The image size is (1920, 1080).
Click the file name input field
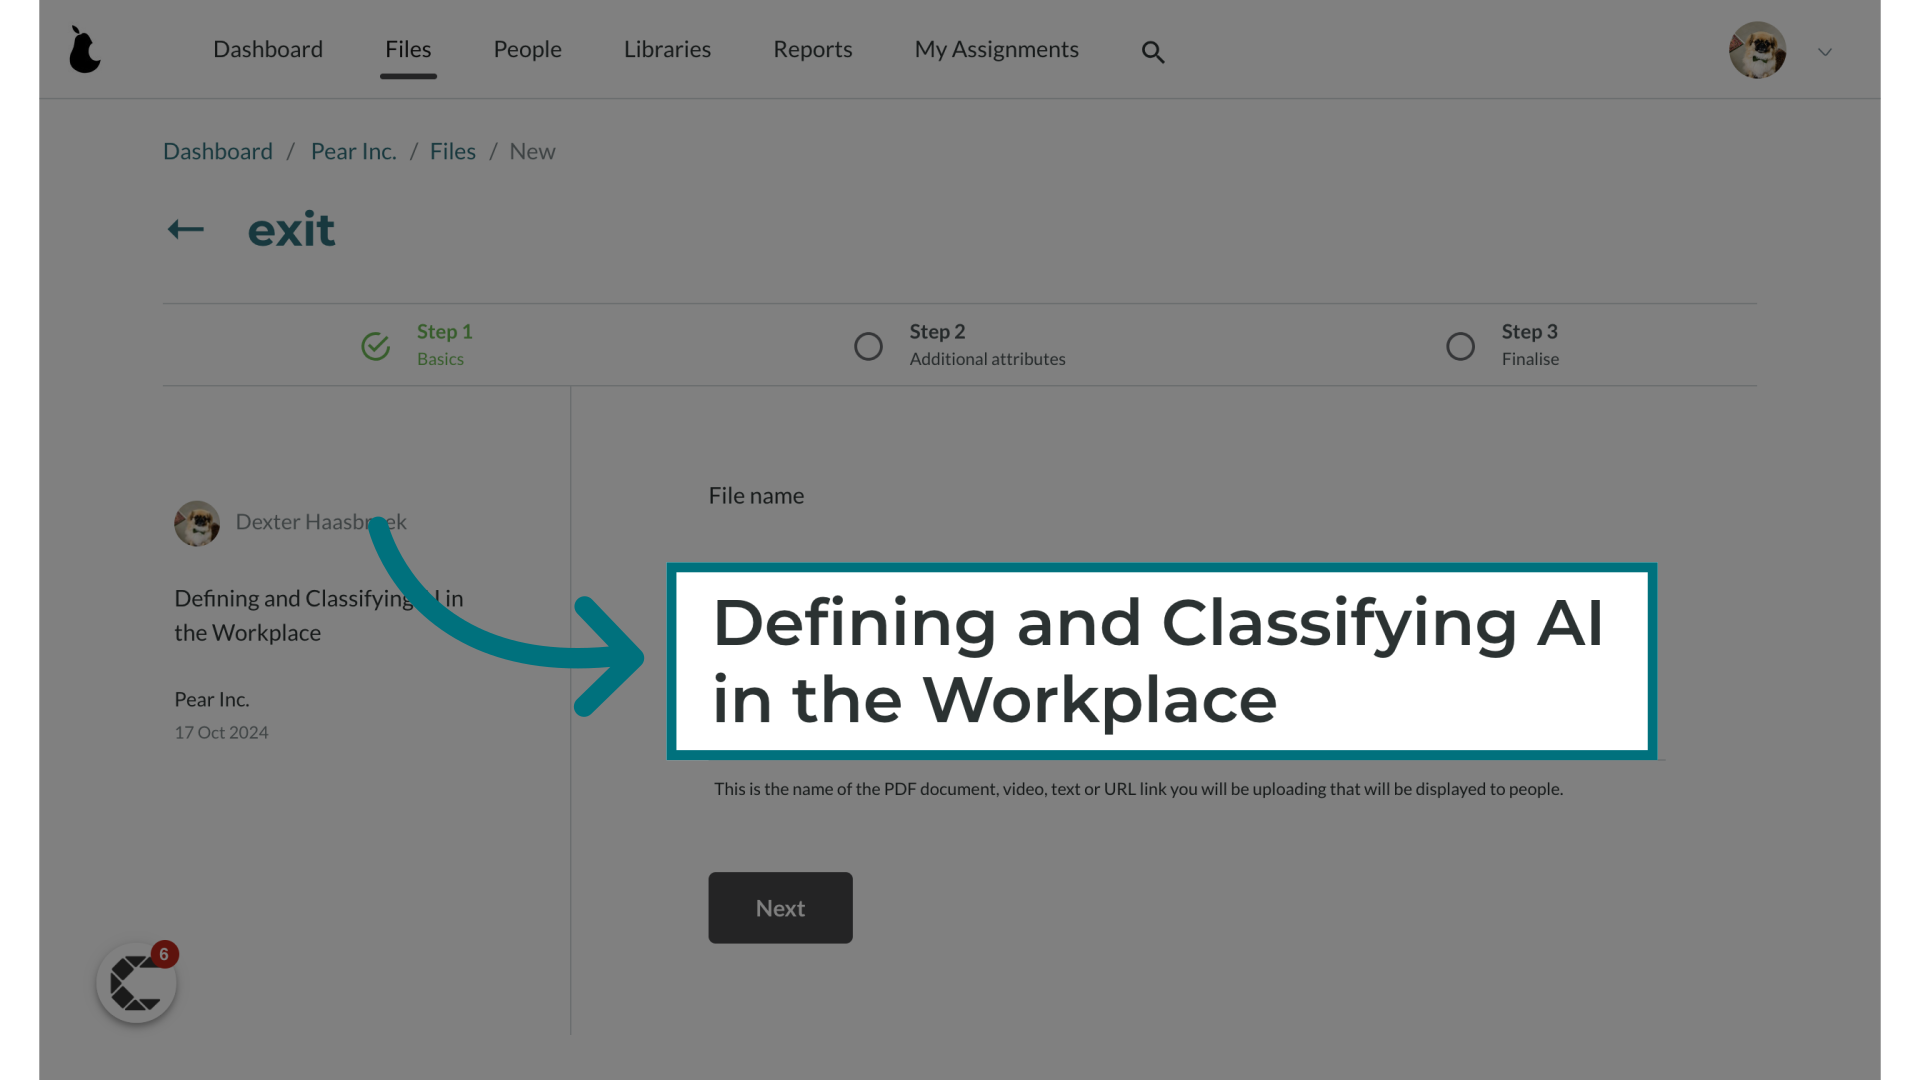[x=1162, y=659]
